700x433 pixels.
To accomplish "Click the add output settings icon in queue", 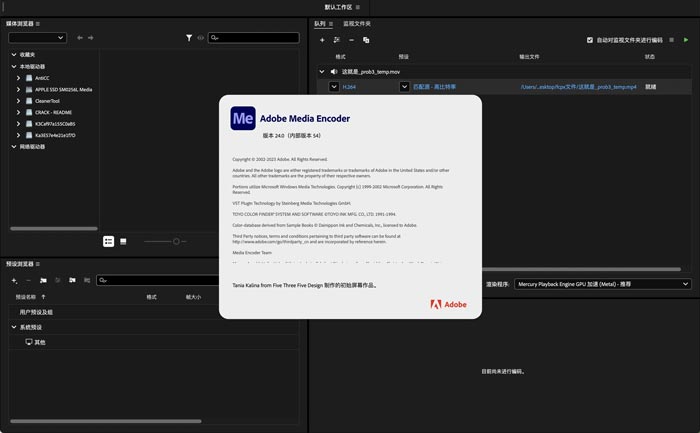I will click(x=337, y=40).
